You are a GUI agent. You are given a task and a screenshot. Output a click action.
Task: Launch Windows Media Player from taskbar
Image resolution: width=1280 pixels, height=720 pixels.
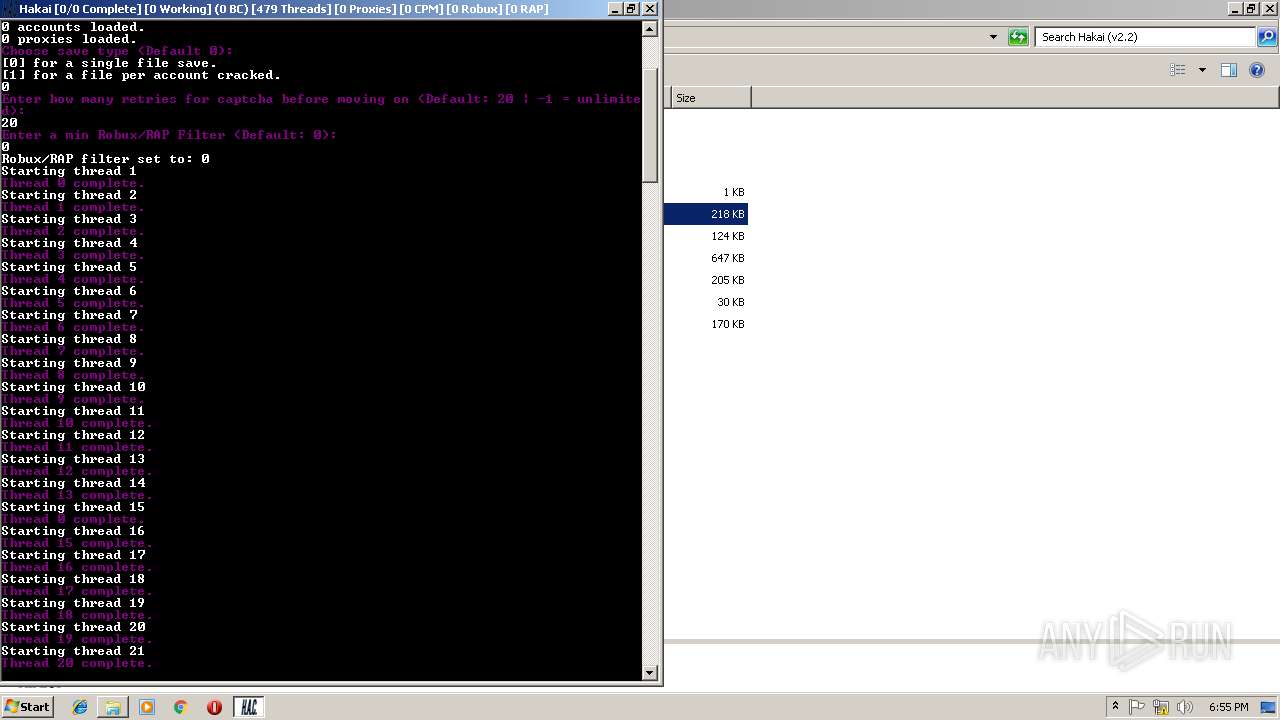[x=147, y=707]
